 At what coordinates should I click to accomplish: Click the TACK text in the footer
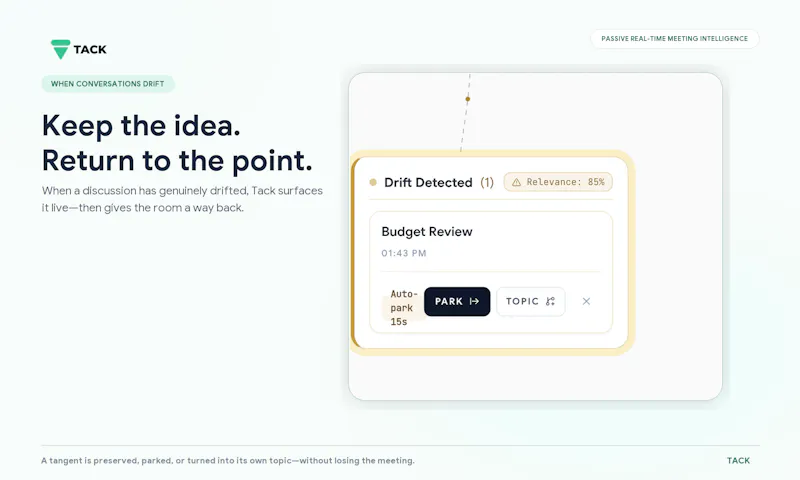tap(738, 461)
